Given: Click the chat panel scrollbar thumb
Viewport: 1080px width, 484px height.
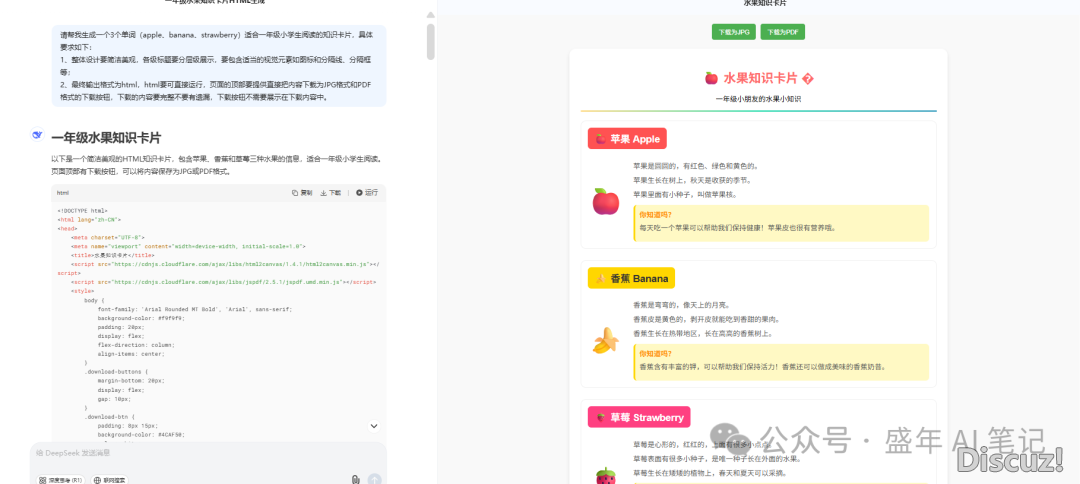Looking at the screenshot, I should click(430, 41).
